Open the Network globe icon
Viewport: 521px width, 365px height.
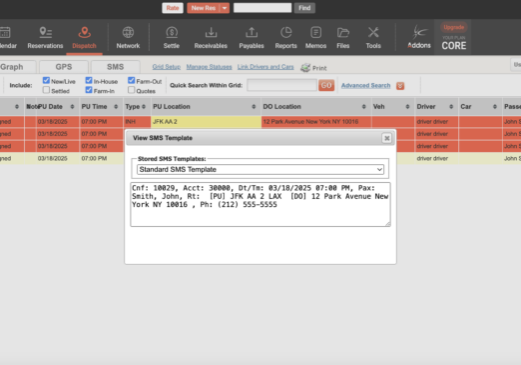click(128, 32)
